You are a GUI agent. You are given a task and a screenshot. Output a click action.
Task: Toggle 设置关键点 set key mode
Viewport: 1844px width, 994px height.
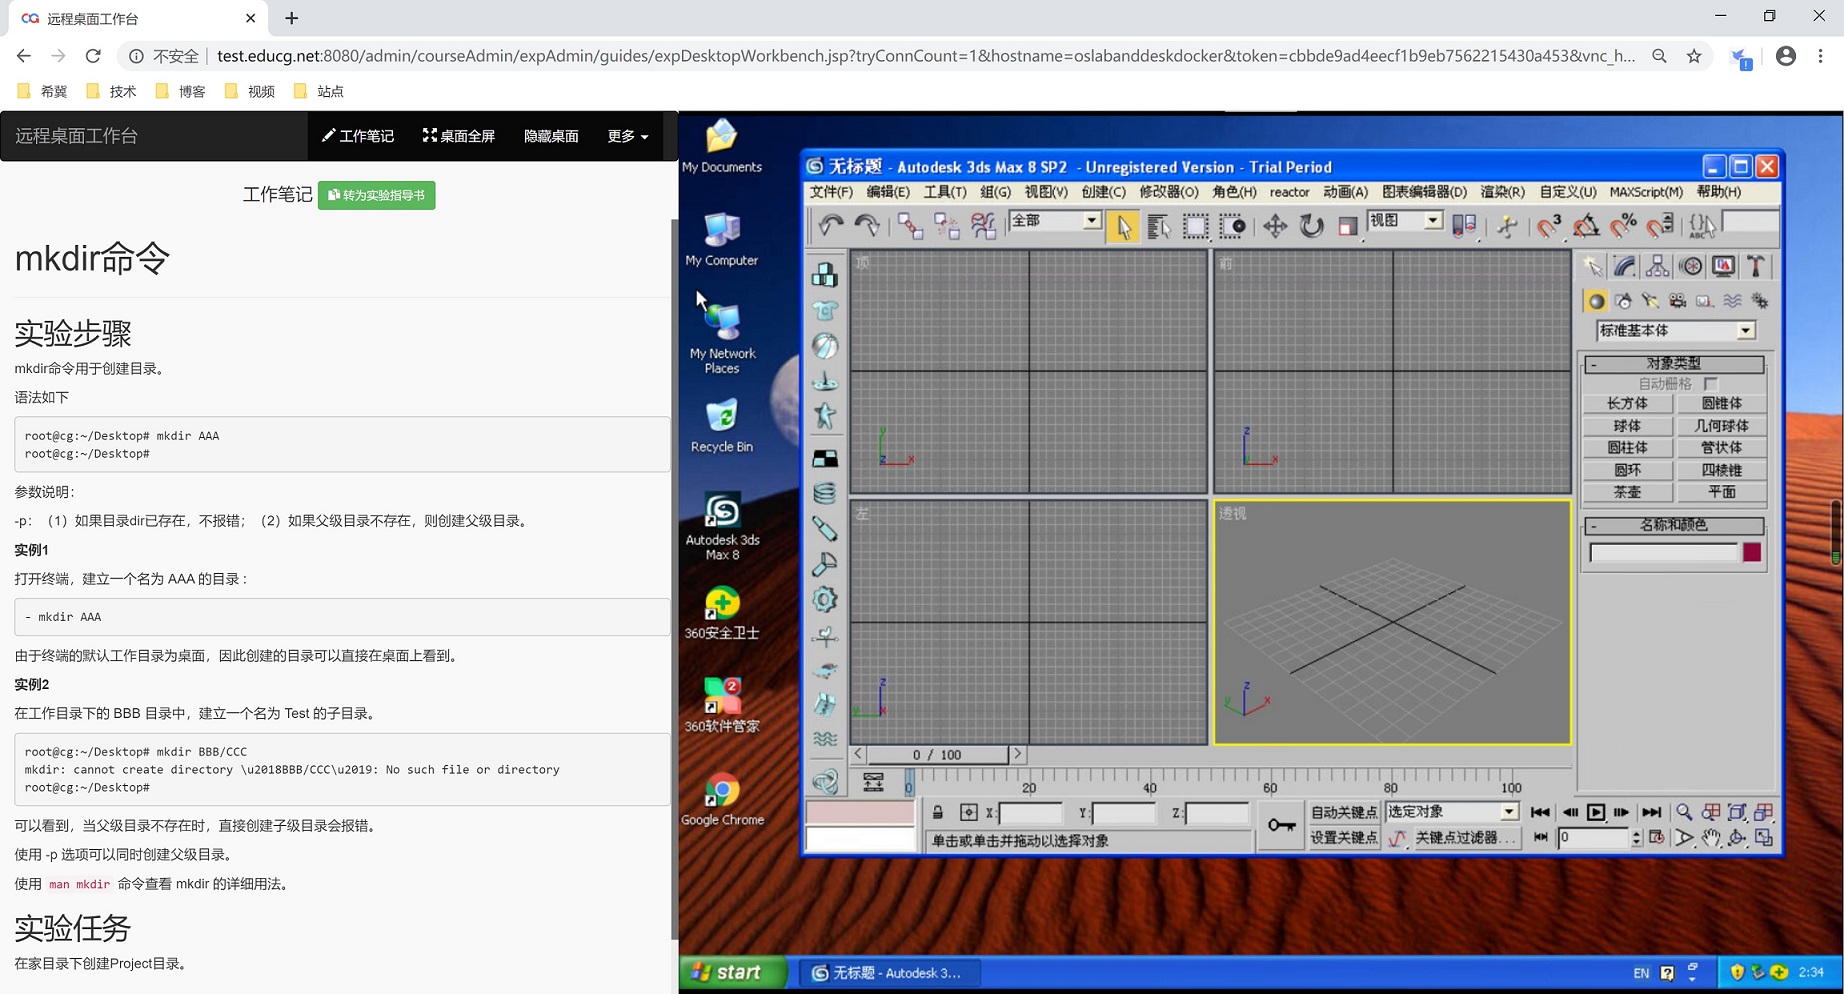click(1344, 838)
